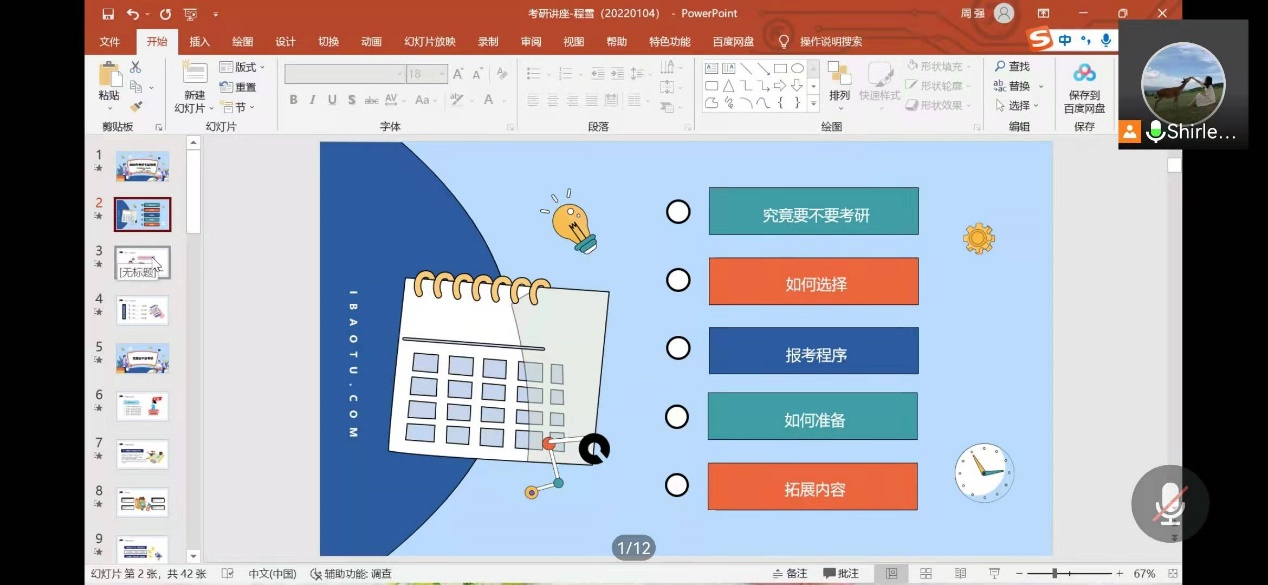Click the New Slide icon

tap(194, 72)
